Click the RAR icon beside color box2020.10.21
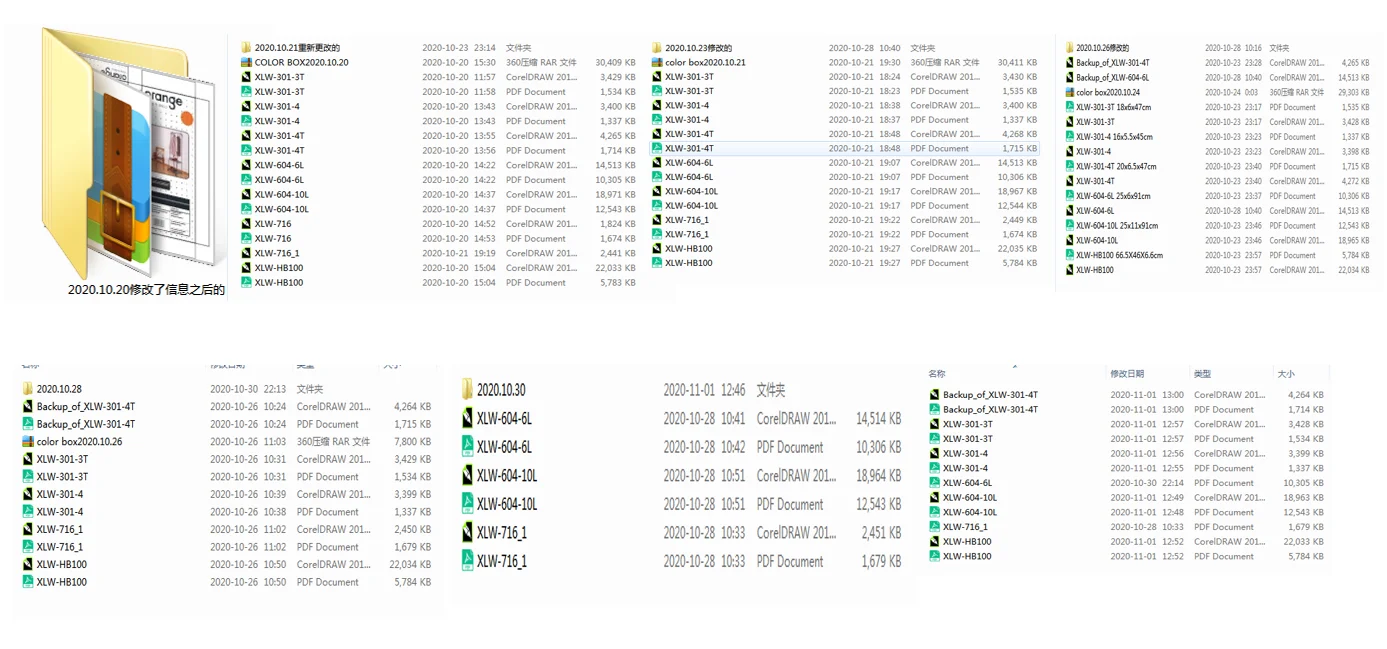 tap(657, 62)
